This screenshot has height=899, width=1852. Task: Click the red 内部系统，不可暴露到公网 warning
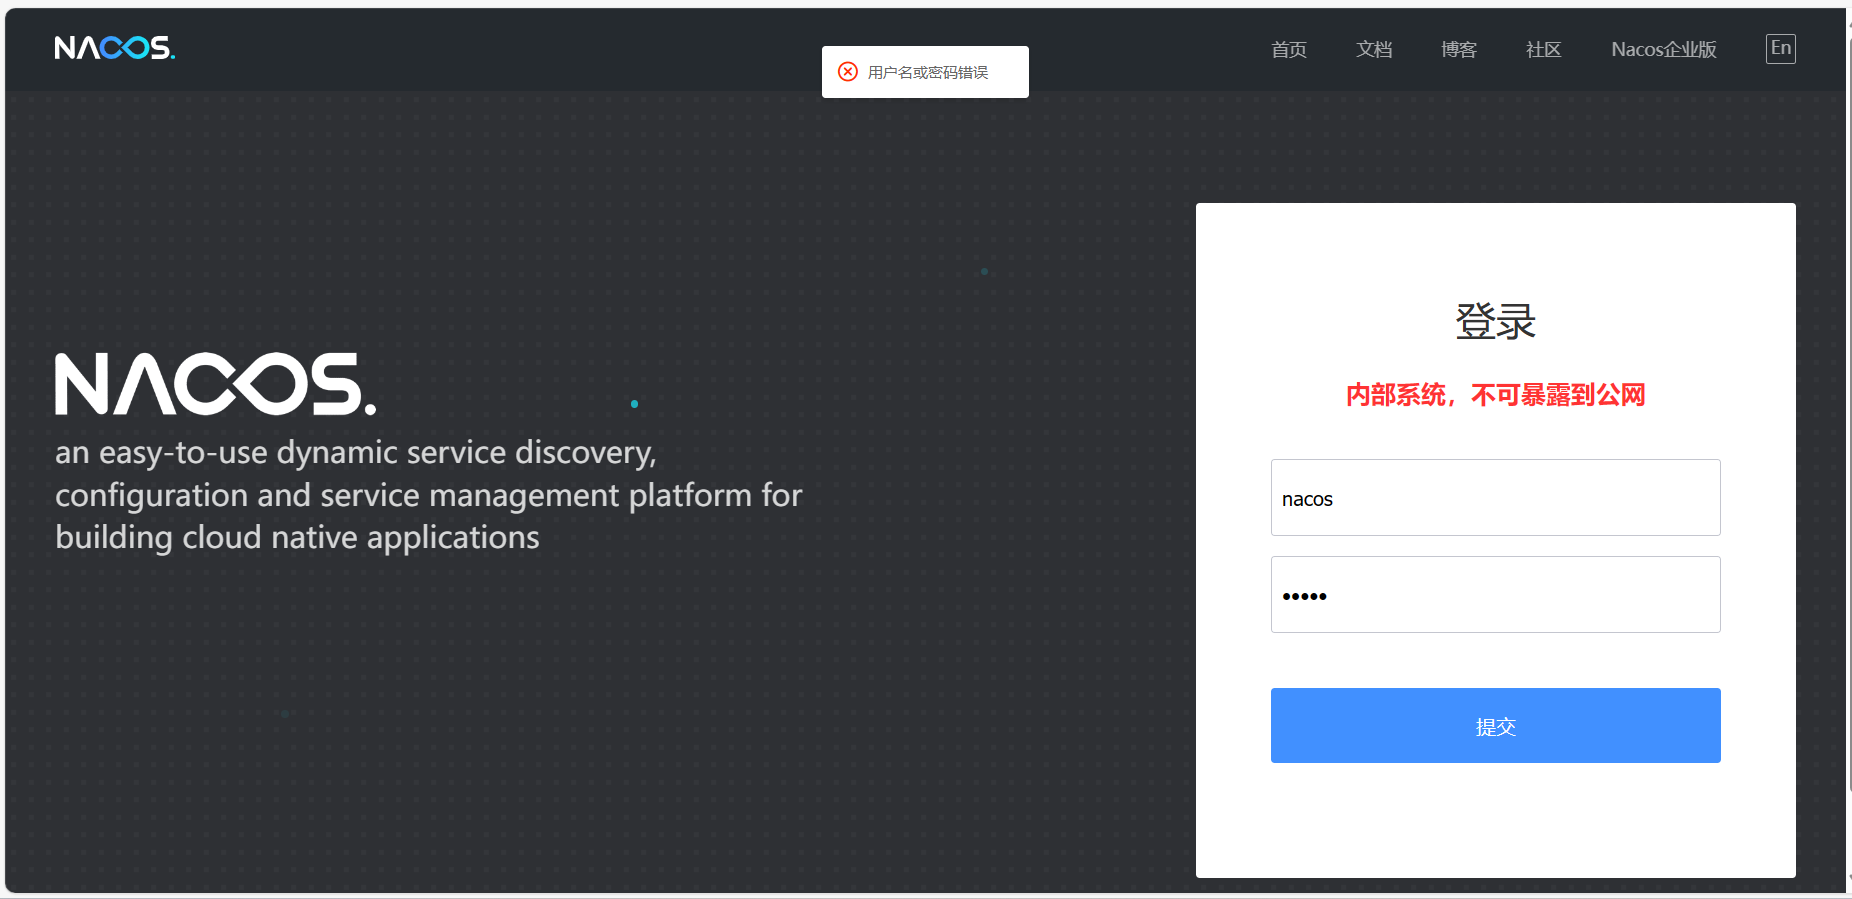tap(1496, 395)
